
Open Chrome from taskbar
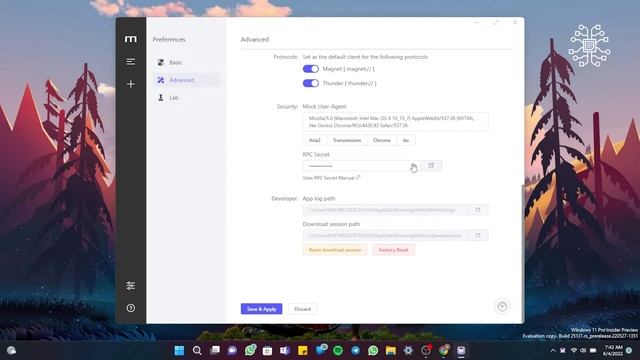click(444, 351)
